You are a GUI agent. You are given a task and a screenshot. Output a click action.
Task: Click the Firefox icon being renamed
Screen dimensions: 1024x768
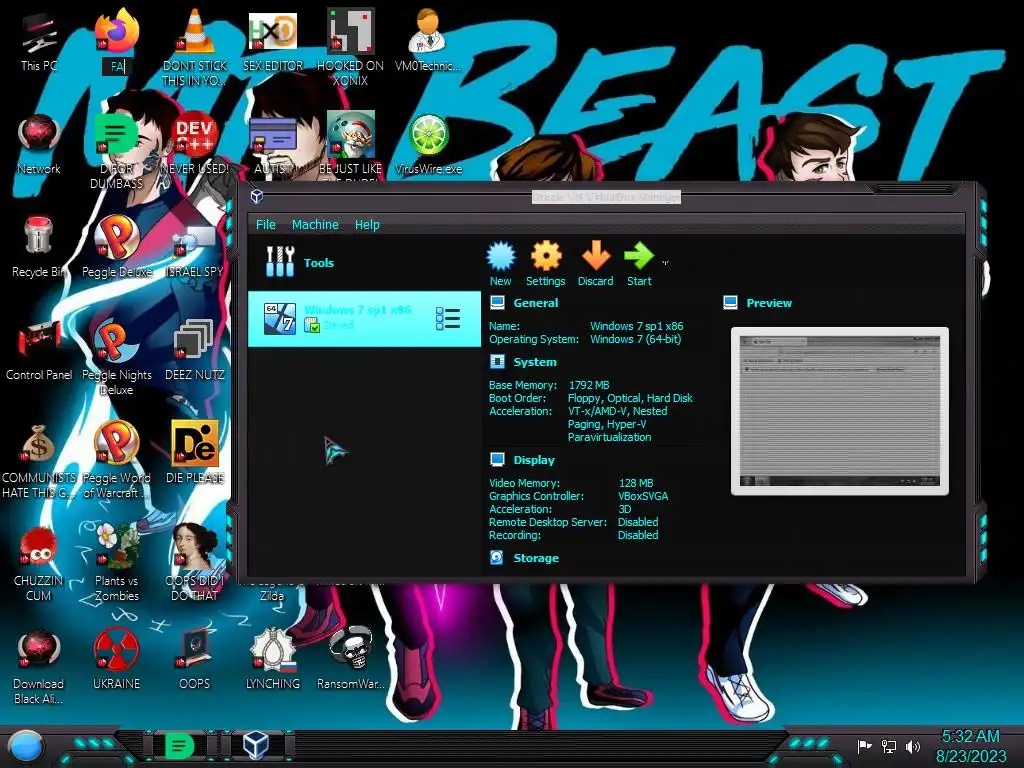(116, 31)
